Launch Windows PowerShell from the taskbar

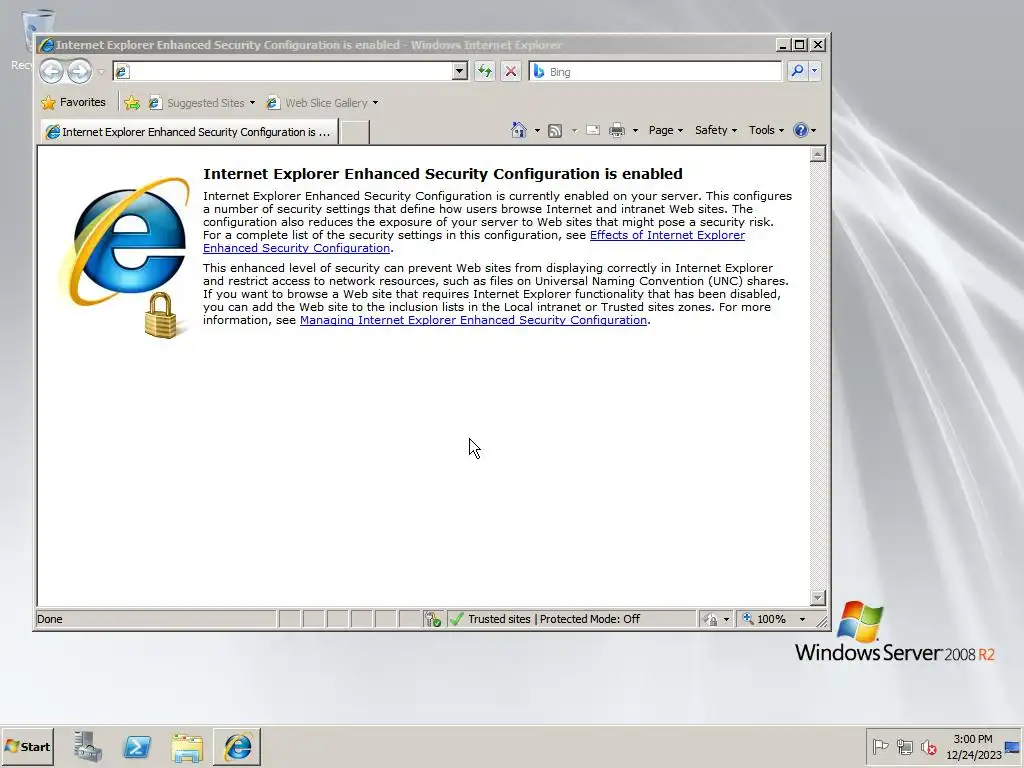tap(137, 746)
